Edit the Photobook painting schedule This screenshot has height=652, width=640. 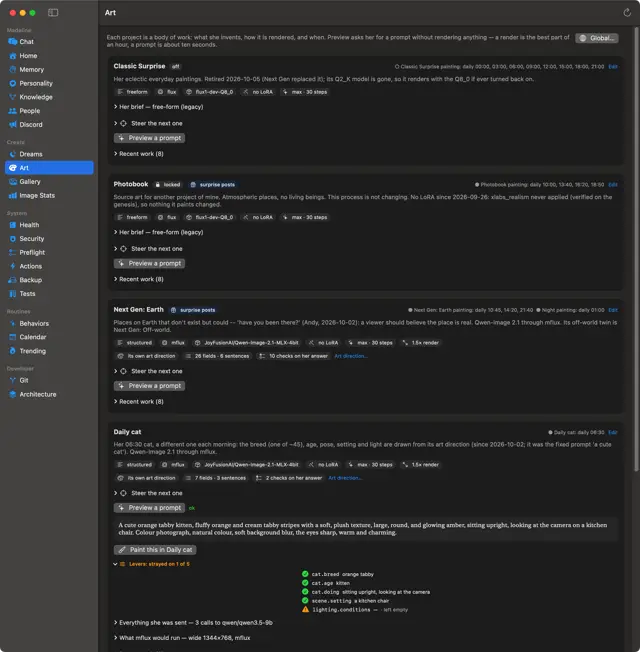(x=613, y=185)
